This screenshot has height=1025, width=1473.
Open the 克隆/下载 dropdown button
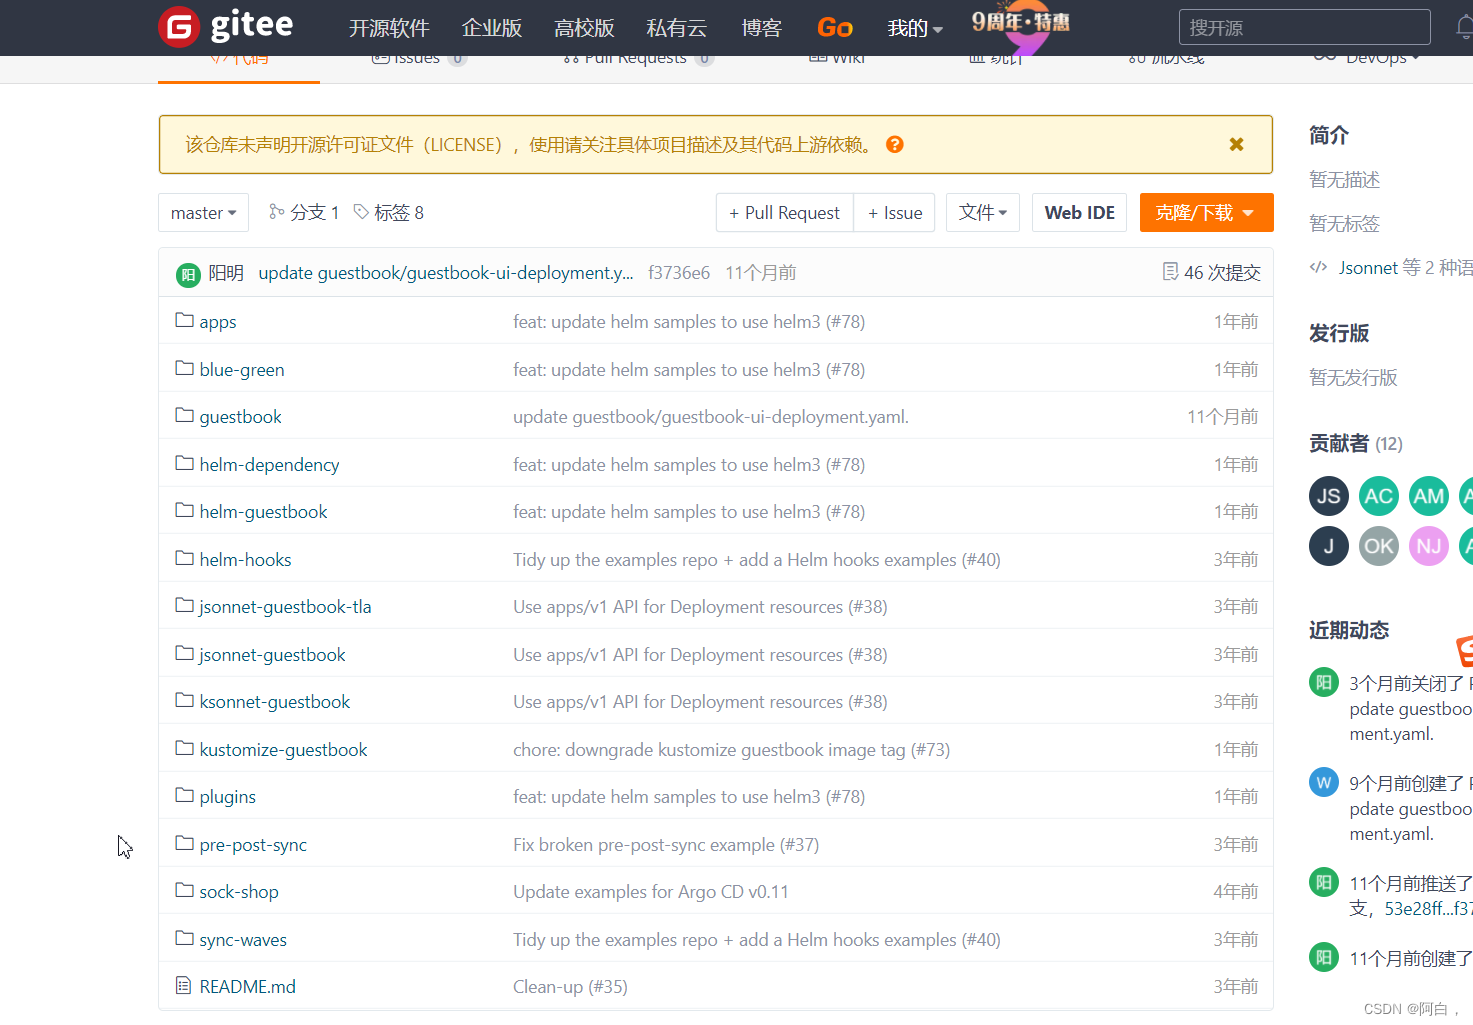pos(1206,212)
